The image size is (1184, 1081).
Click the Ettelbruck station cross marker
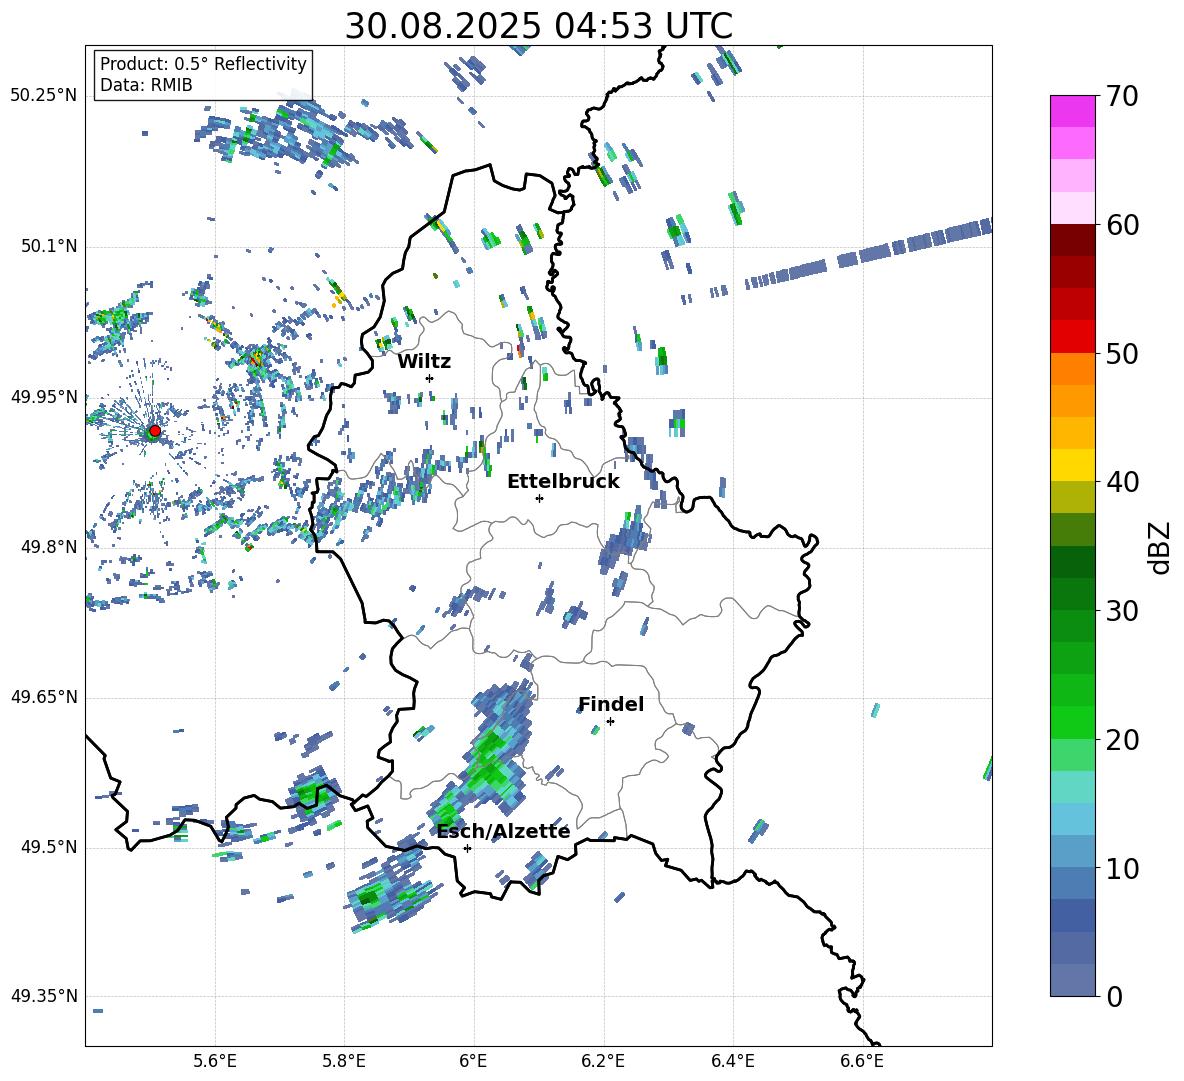click(x=539, y=498)
